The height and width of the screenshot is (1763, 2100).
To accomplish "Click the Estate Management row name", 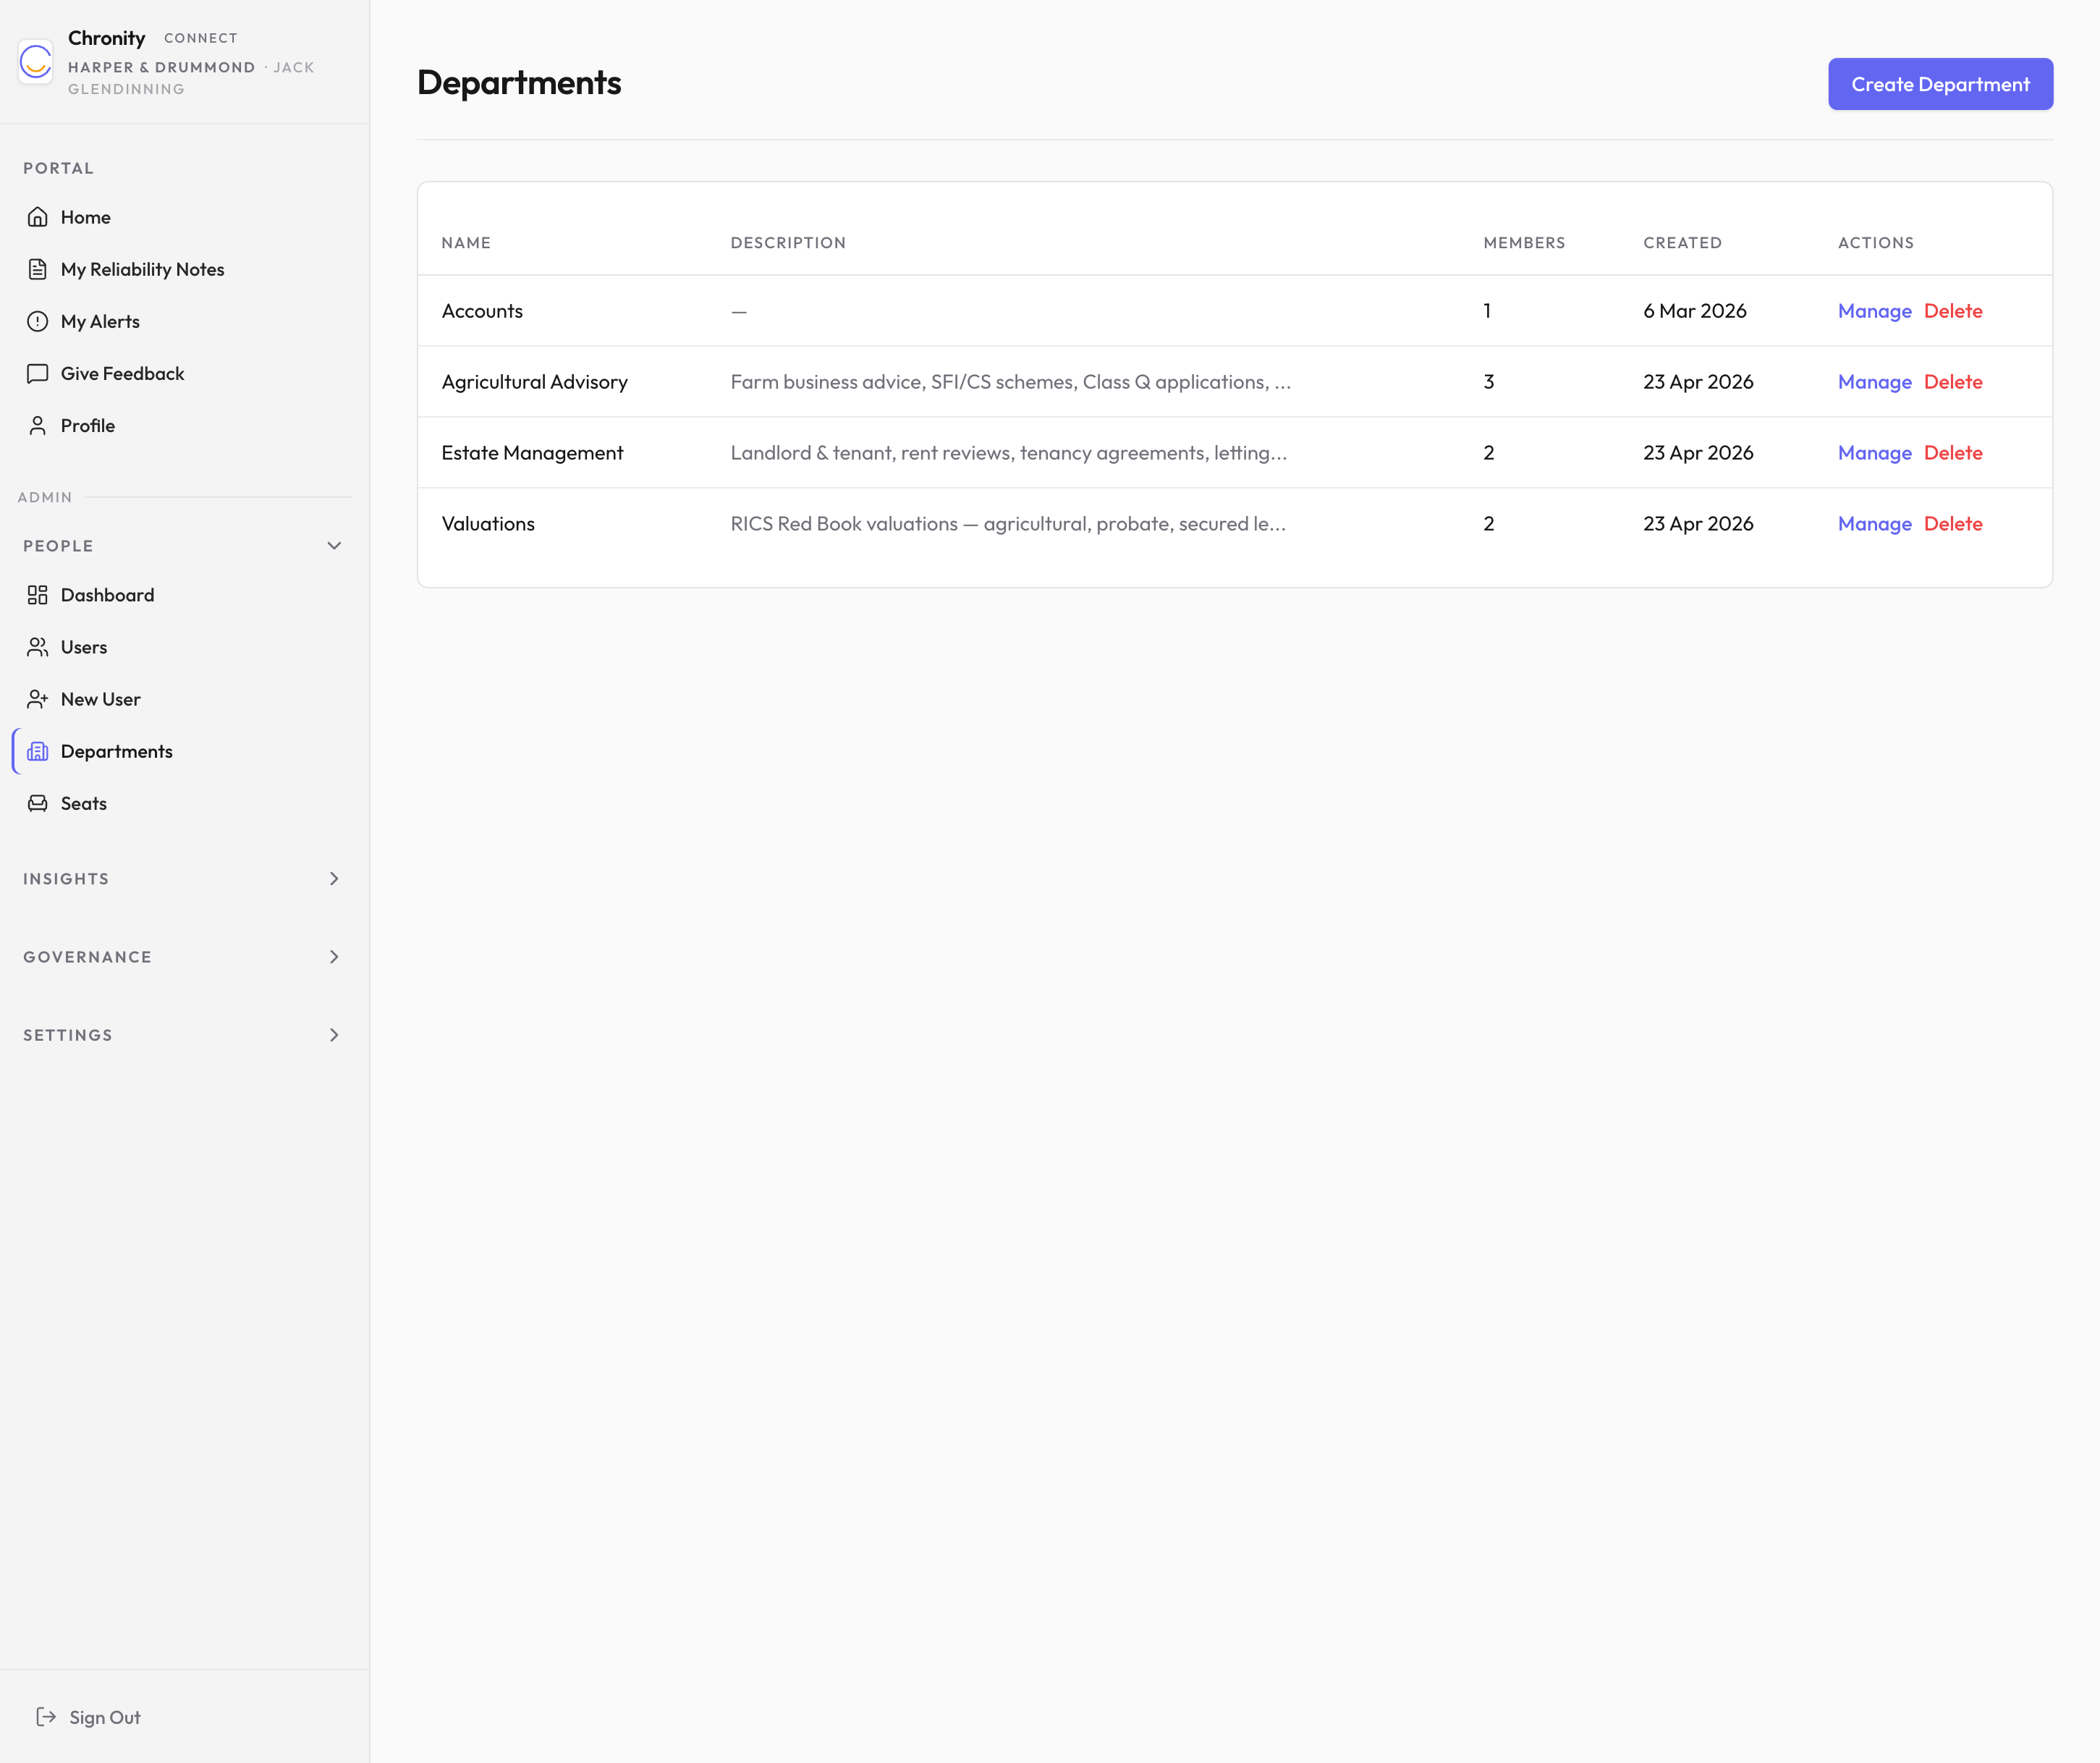I will (532, 453).
